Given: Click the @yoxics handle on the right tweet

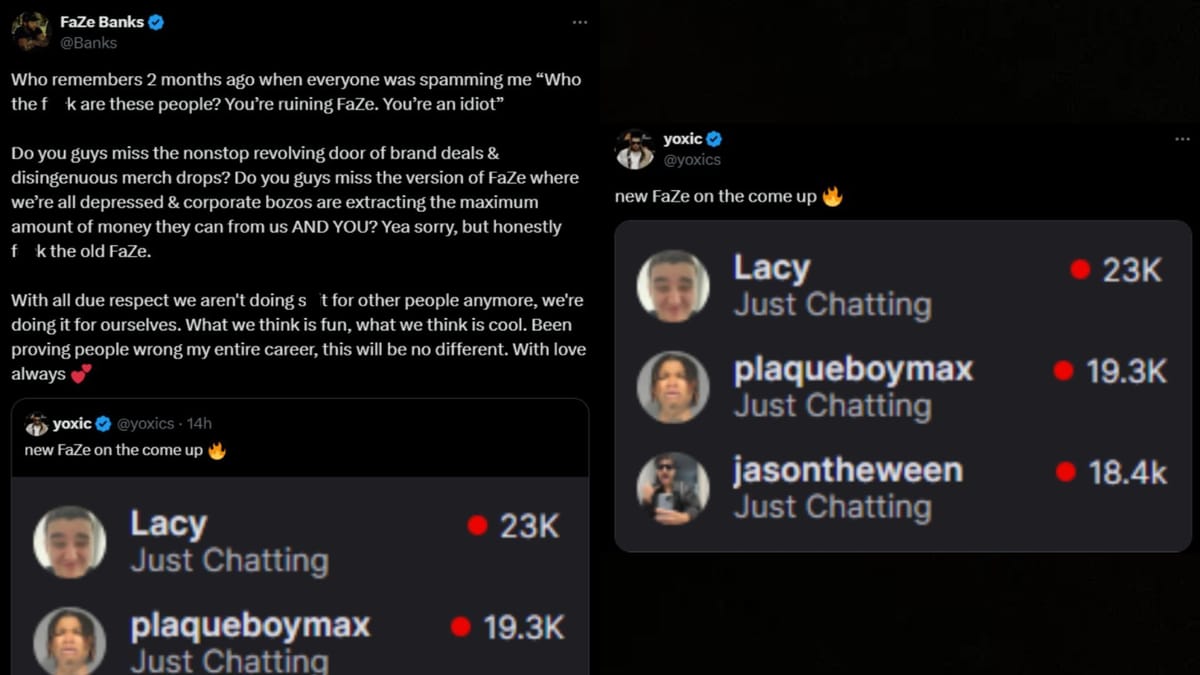Looking at the screenshot, I should 693,159.
